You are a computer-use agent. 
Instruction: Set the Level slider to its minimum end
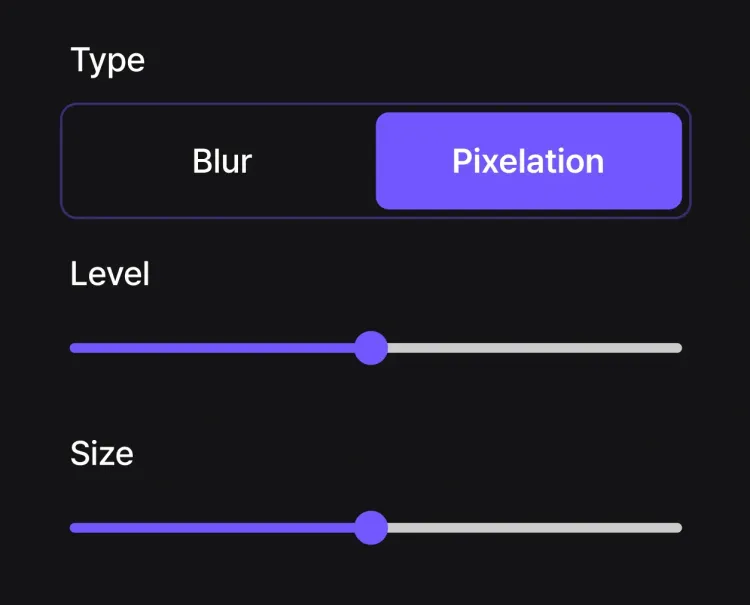(73, 348)
